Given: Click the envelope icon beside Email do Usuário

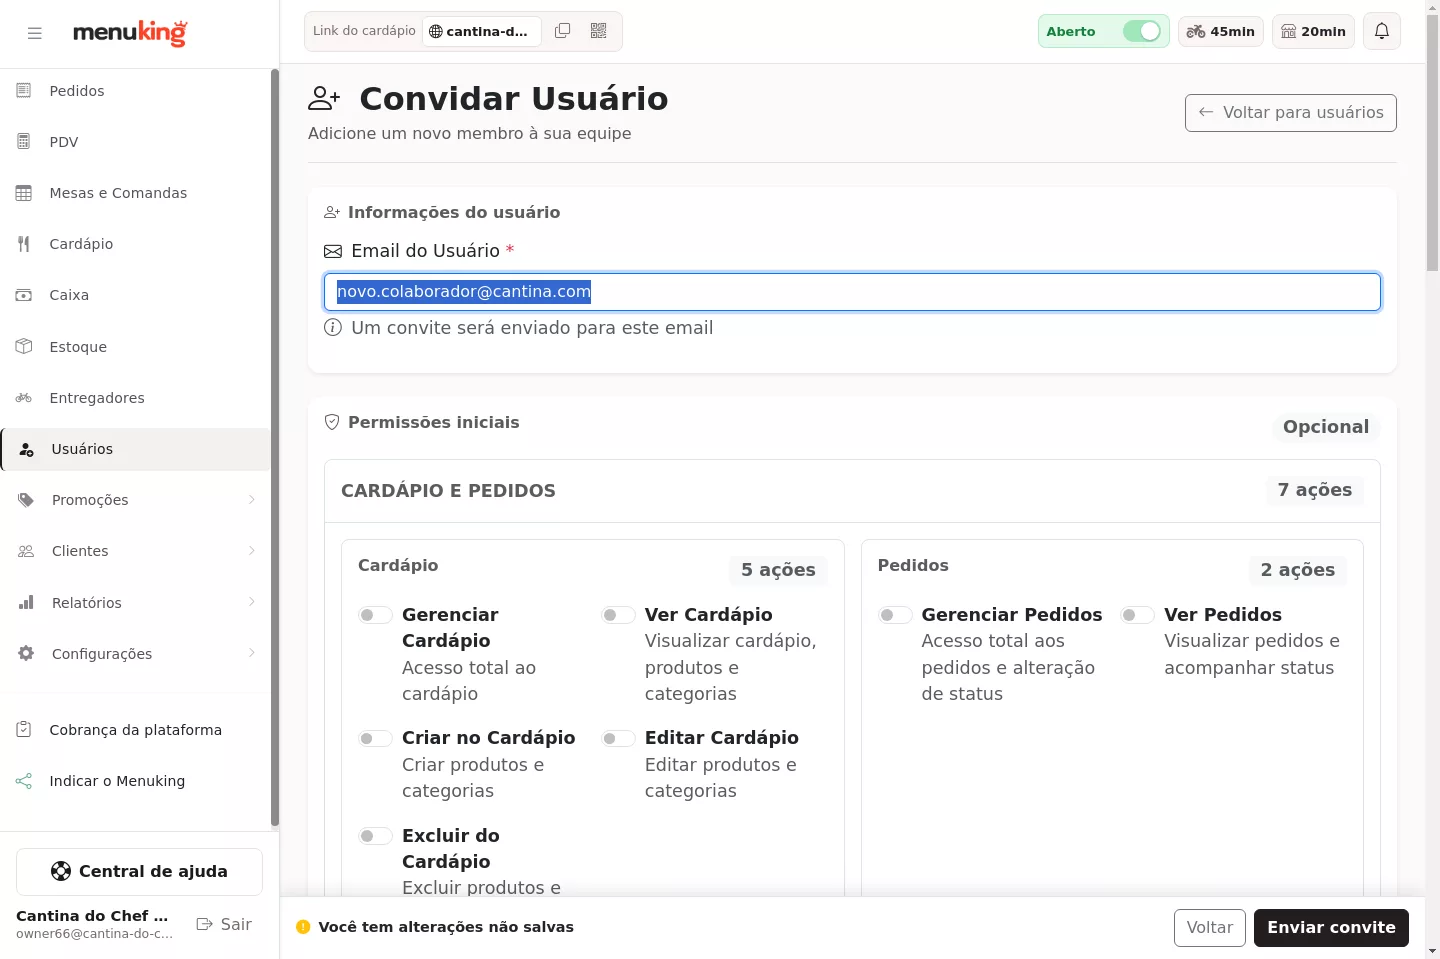Looking at the screenshot, I should [333, 251].
